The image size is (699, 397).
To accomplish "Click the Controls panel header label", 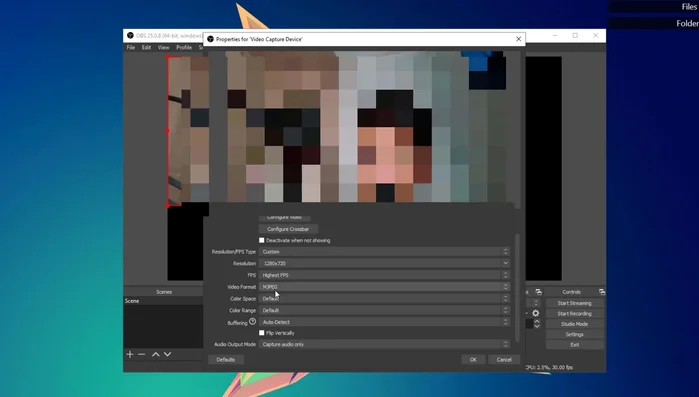I will coord(572,292).
